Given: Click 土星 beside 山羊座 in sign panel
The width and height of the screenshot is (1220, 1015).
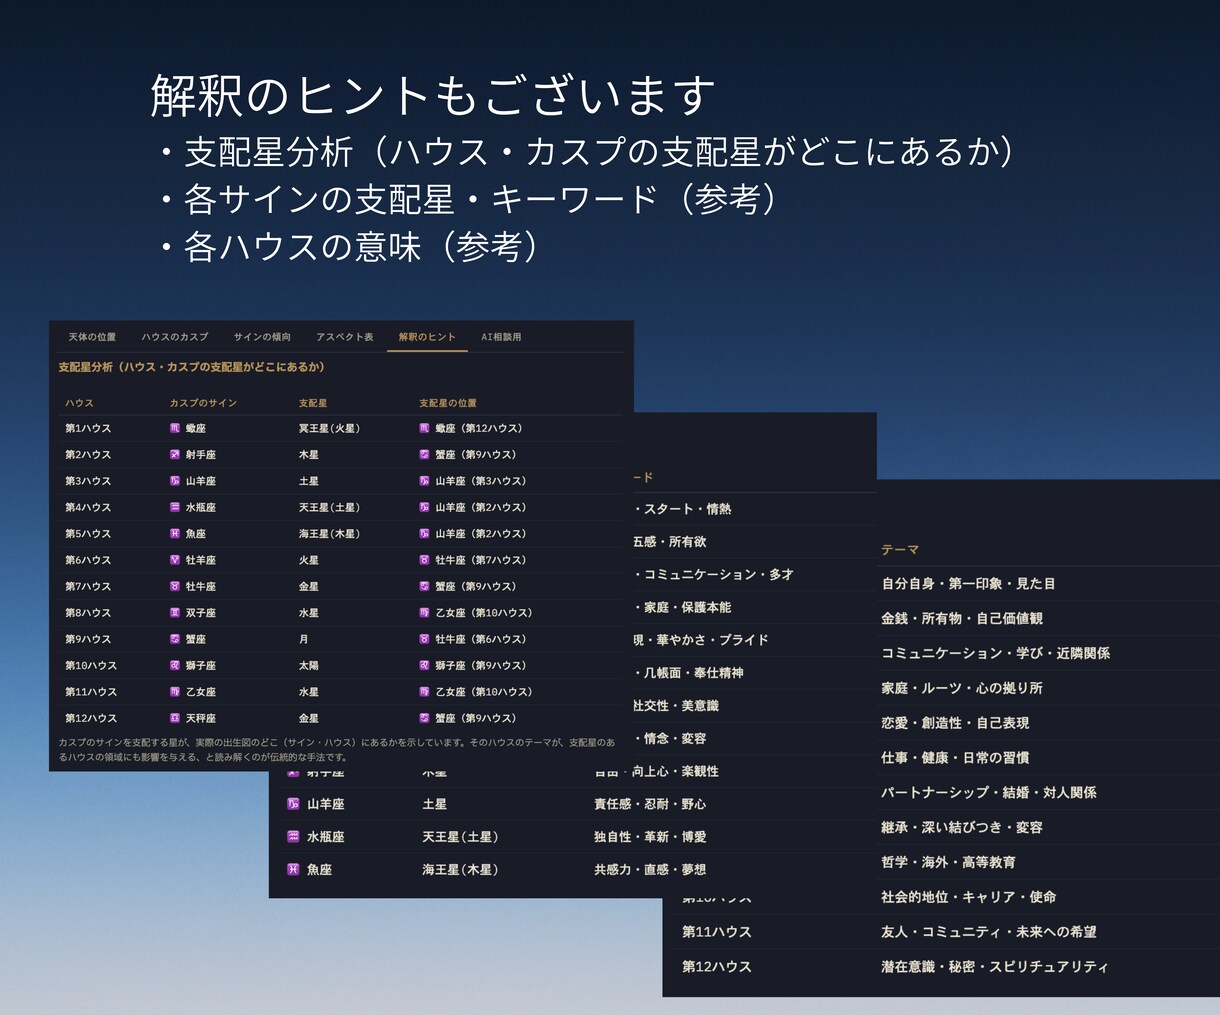Looking at the screenshot, I should click(434, 804).
